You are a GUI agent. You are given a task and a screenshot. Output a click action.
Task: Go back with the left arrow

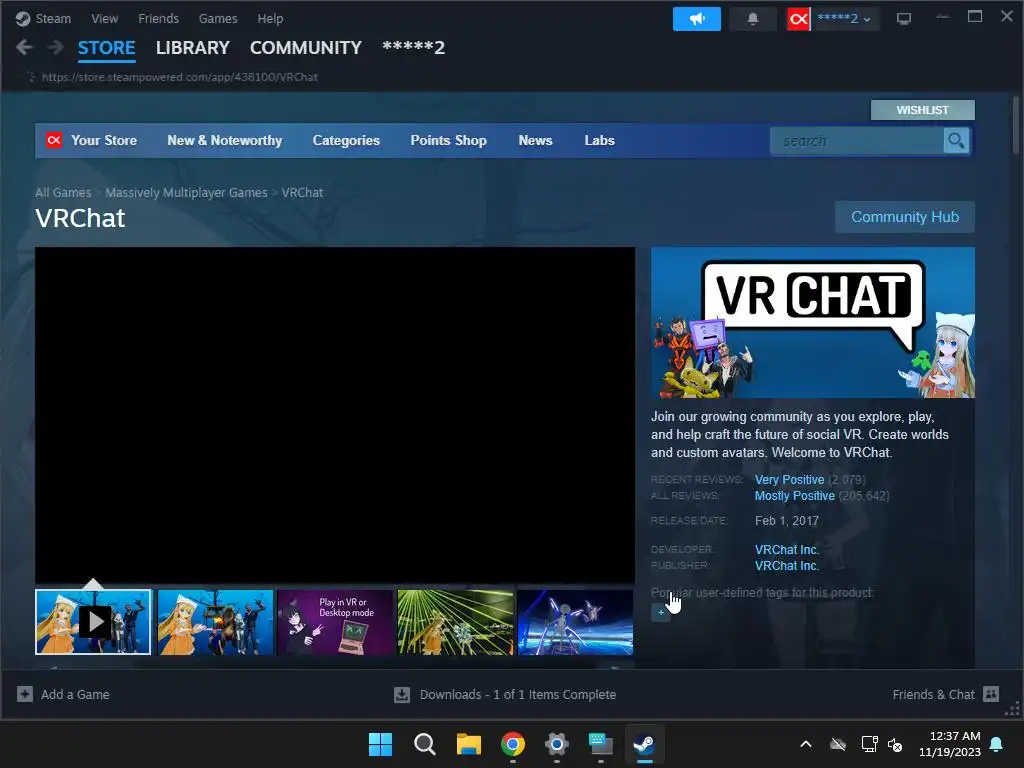25,47
